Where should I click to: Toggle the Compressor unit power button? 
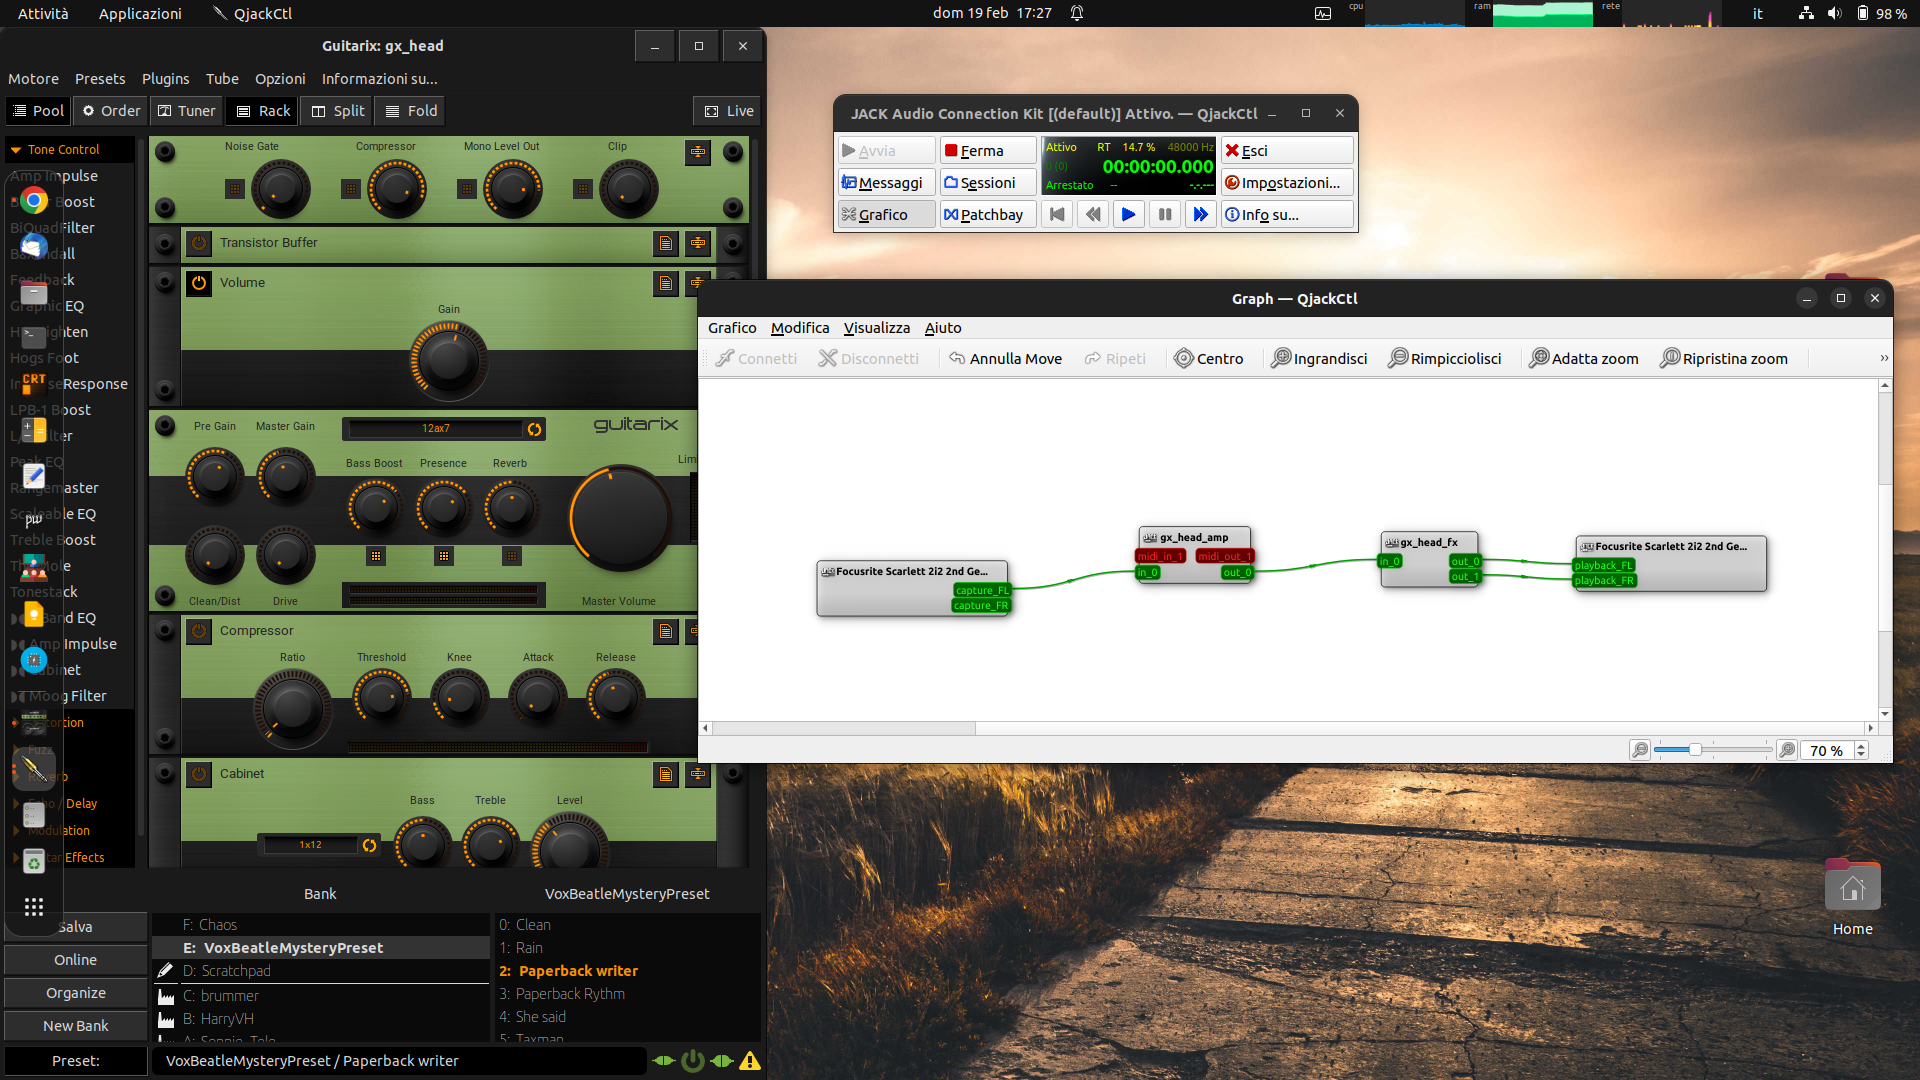coord(199,631)
